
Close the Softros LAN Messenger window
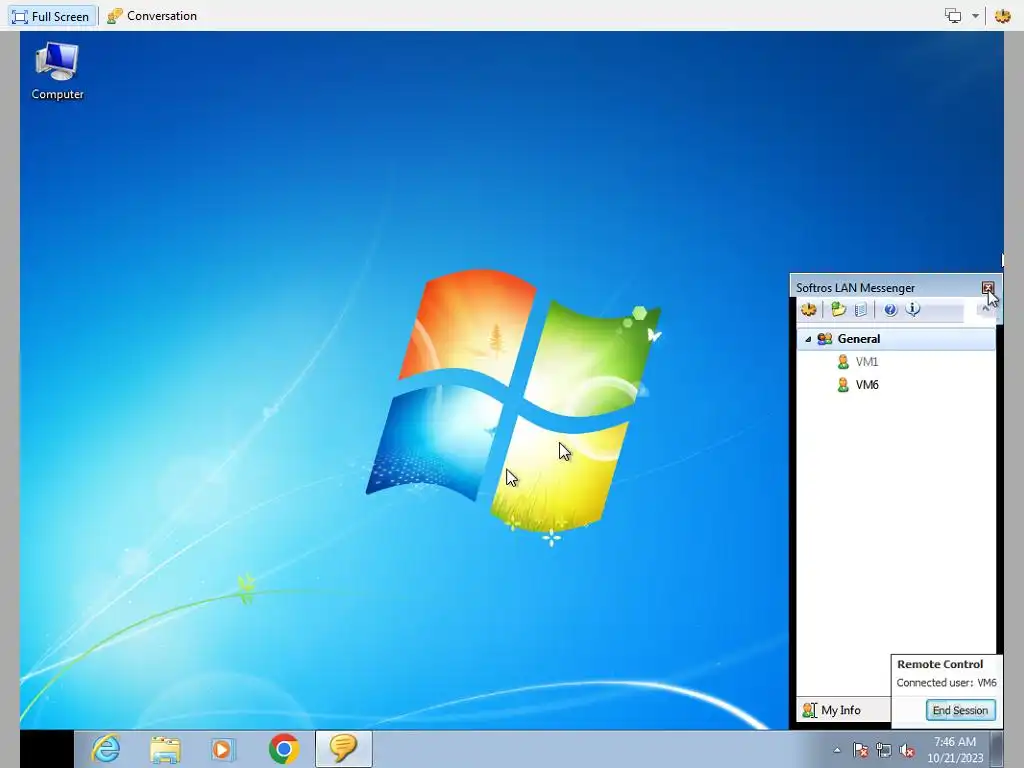pyautogui.click(x=987, y=287)
